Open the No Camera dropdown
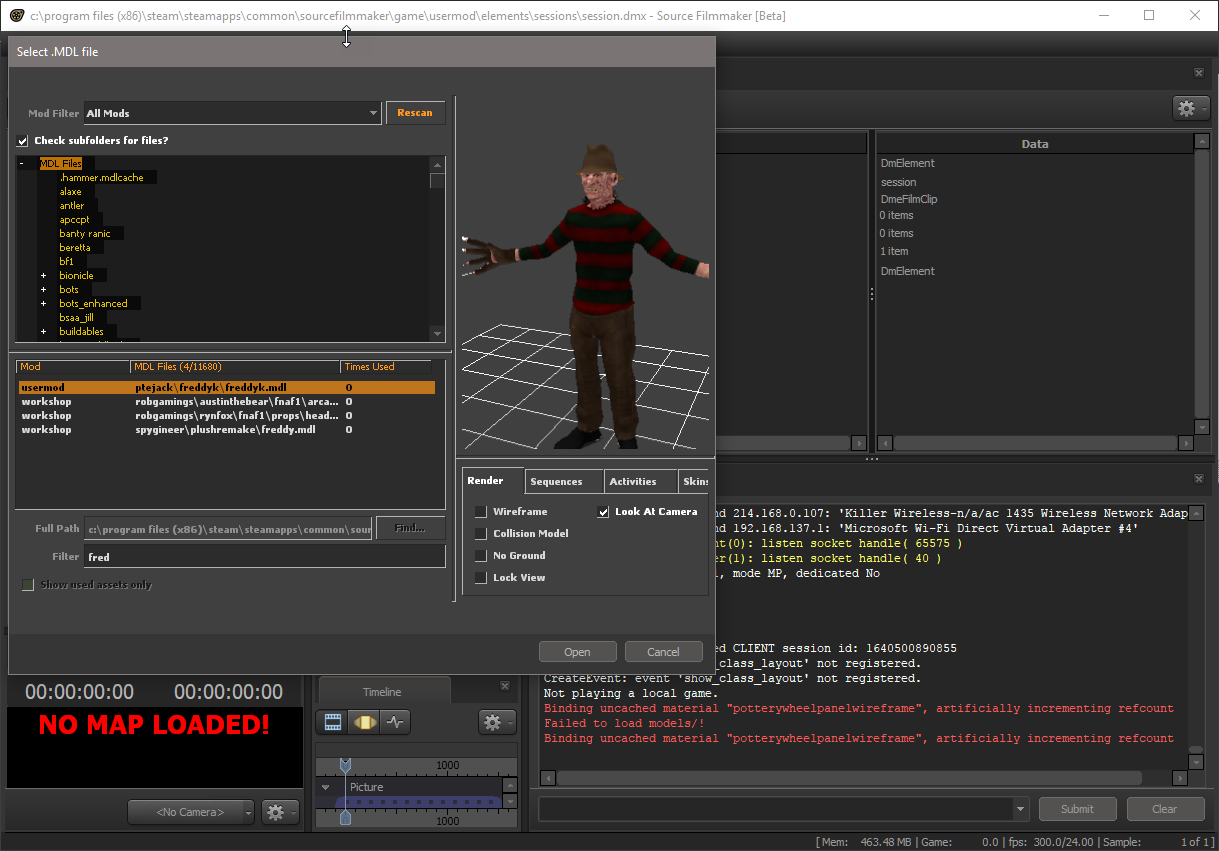 191,812
